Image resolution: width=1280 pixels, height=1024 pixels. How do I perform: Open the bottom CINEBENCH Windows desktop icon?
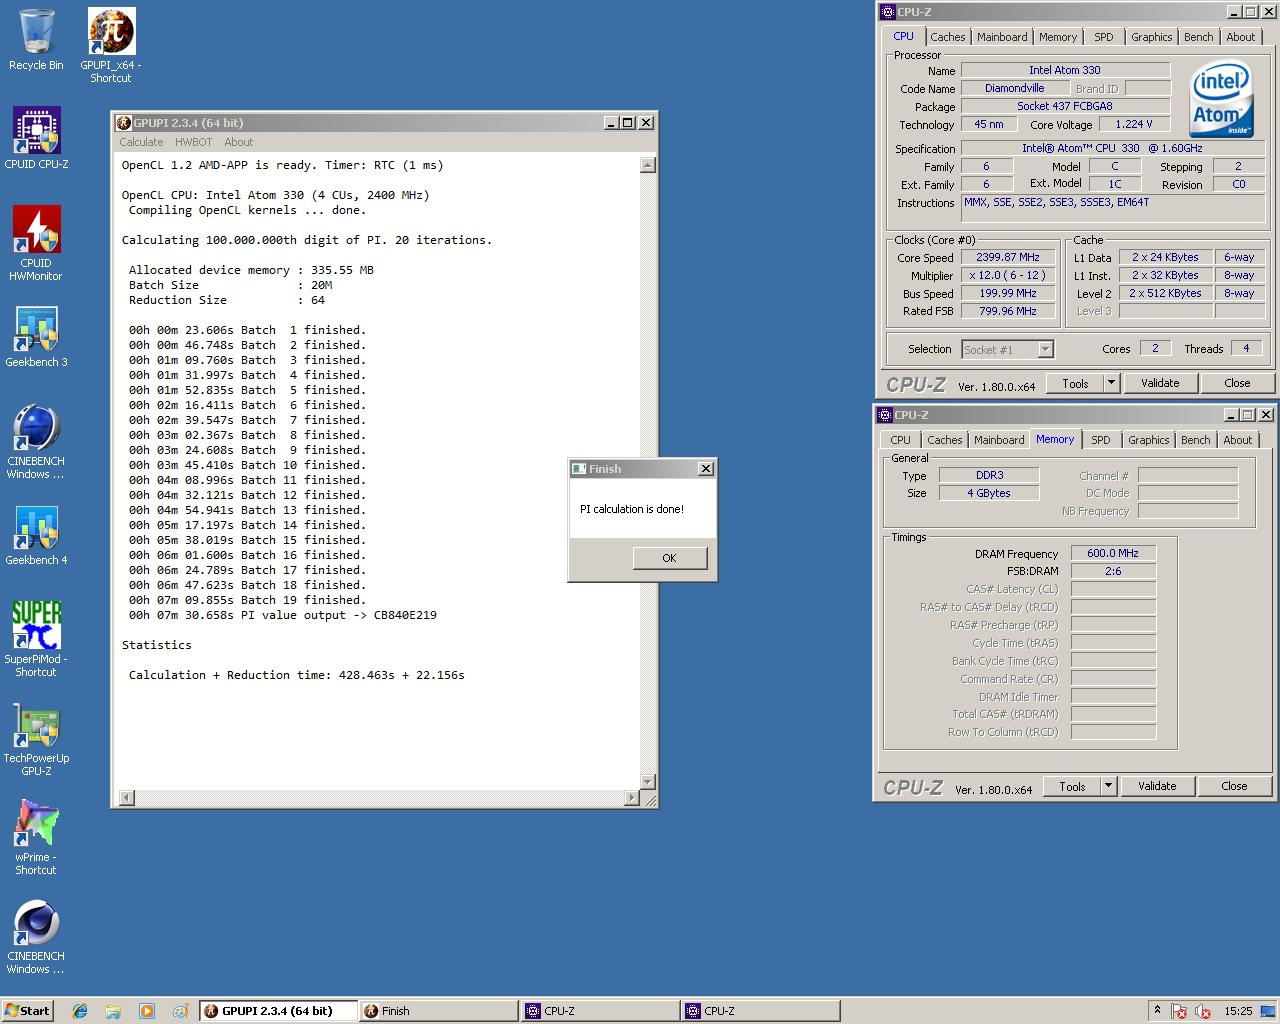click(x=36, y=936)
